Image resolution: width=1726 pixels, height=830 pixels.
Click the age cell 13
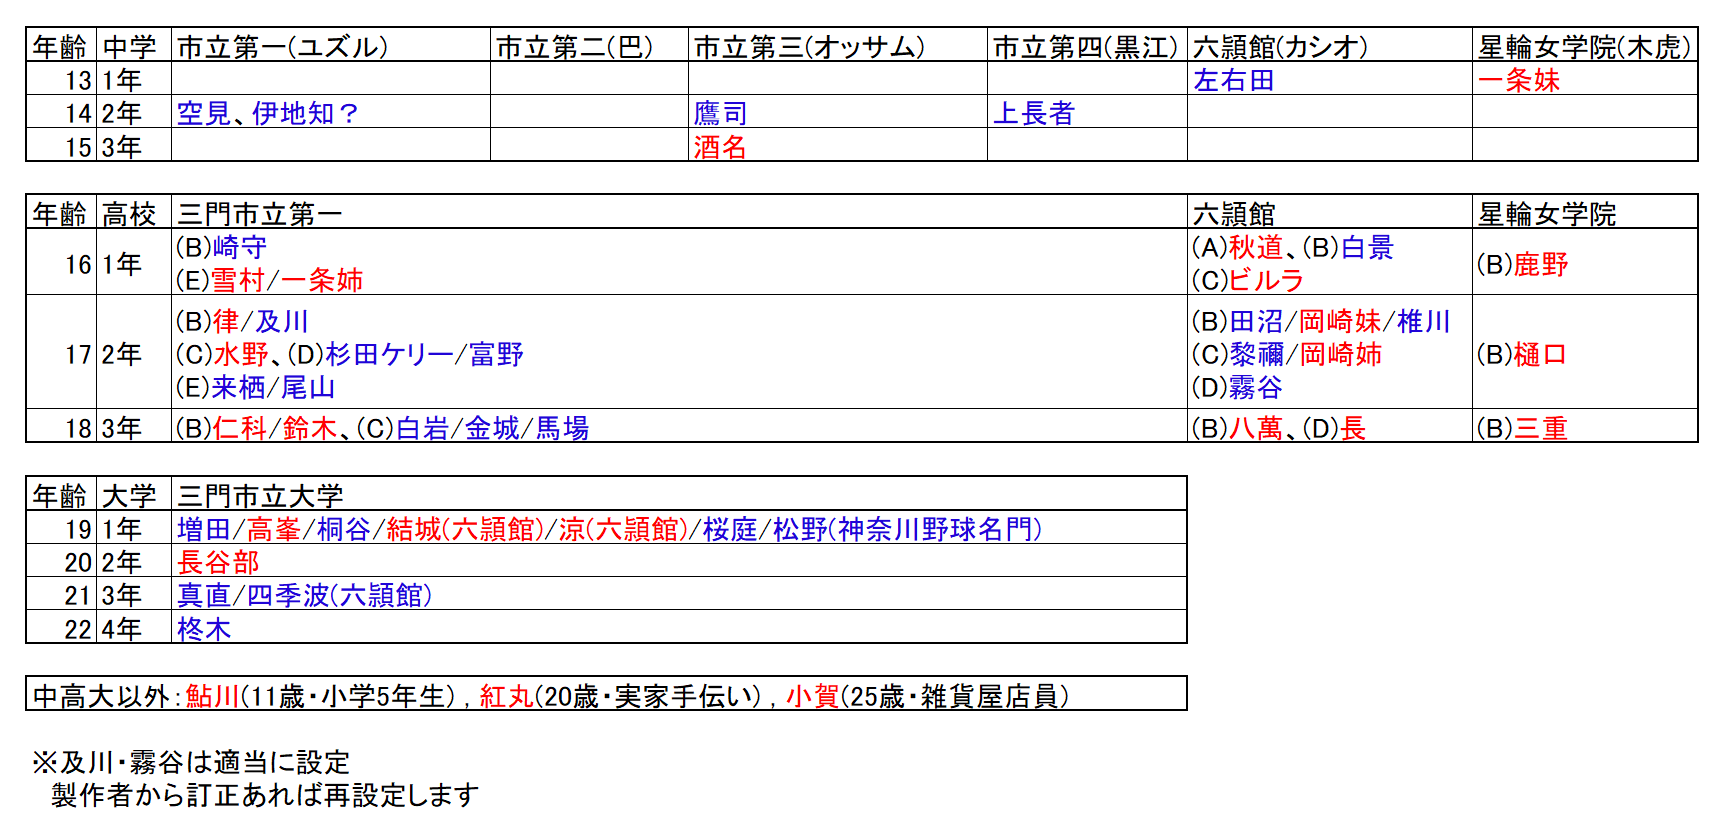point(62,79)
